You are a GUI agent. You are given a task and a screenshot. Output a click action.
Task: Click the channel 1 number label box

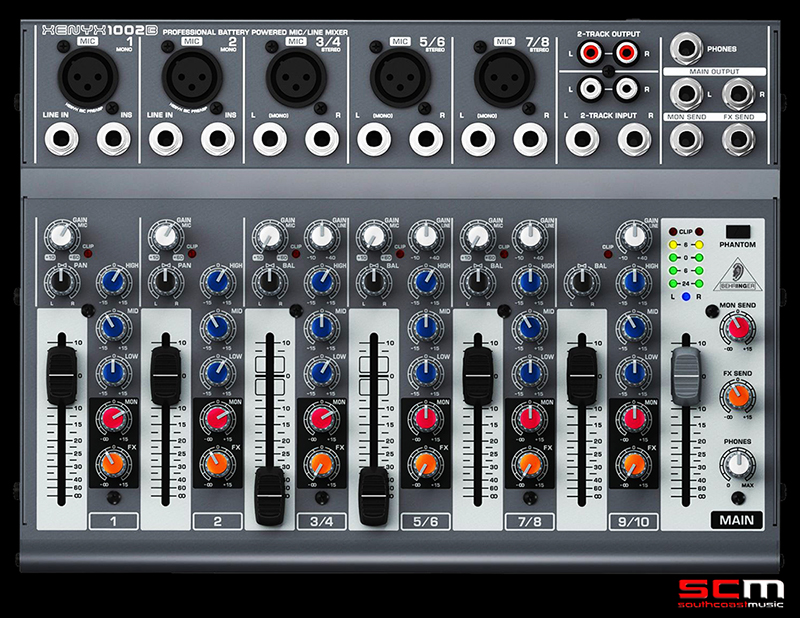[x=113, y=521]
